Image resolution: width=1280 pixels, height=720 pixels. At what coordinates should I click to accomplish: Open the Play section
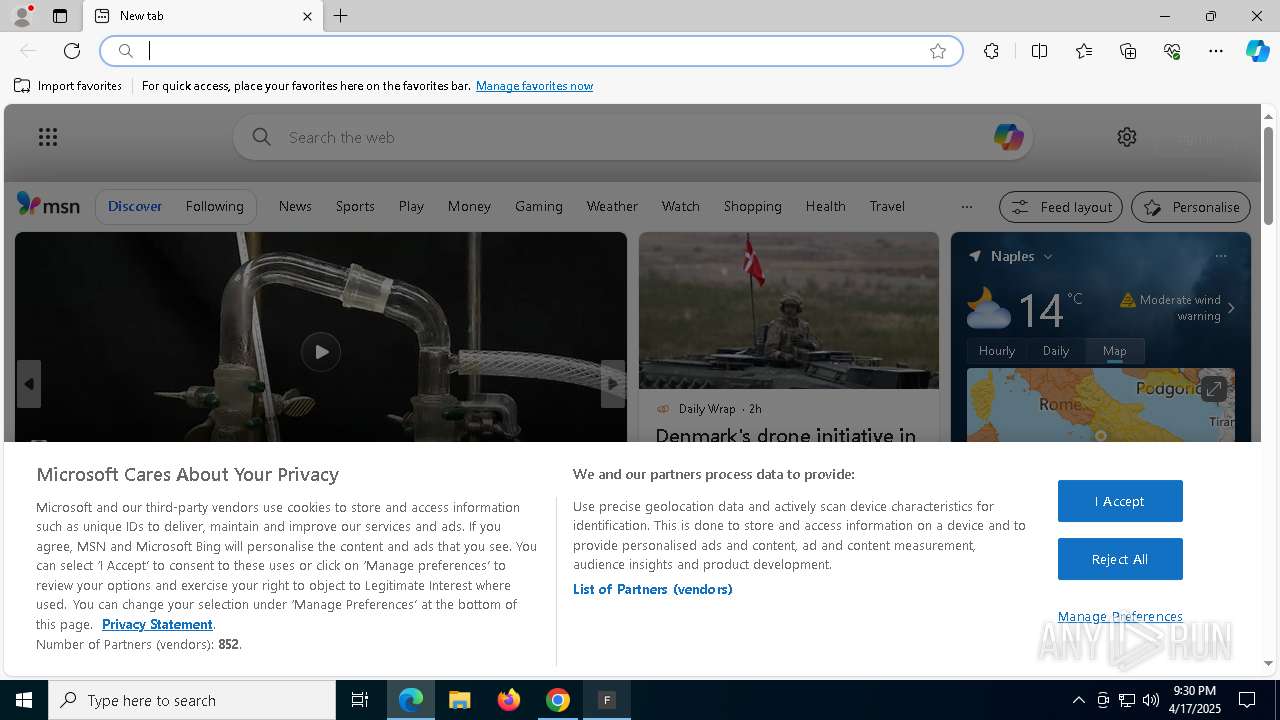click(x=411, y=206)
